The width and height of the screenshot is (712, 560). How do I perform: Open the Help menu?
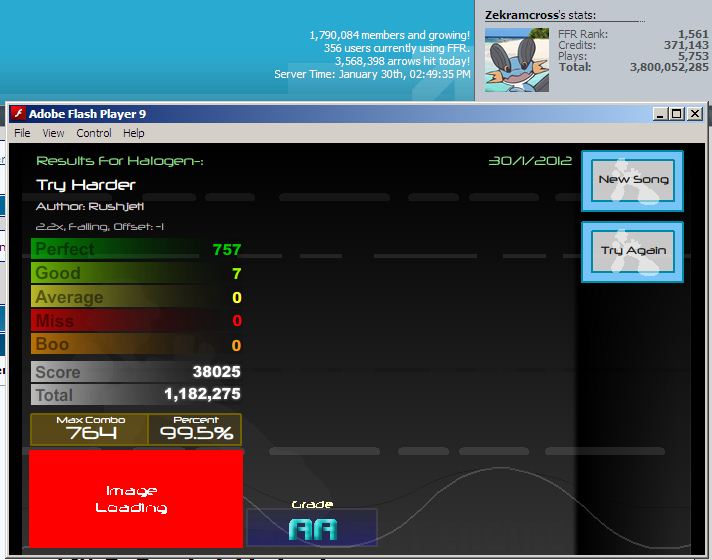coord(134,133)
